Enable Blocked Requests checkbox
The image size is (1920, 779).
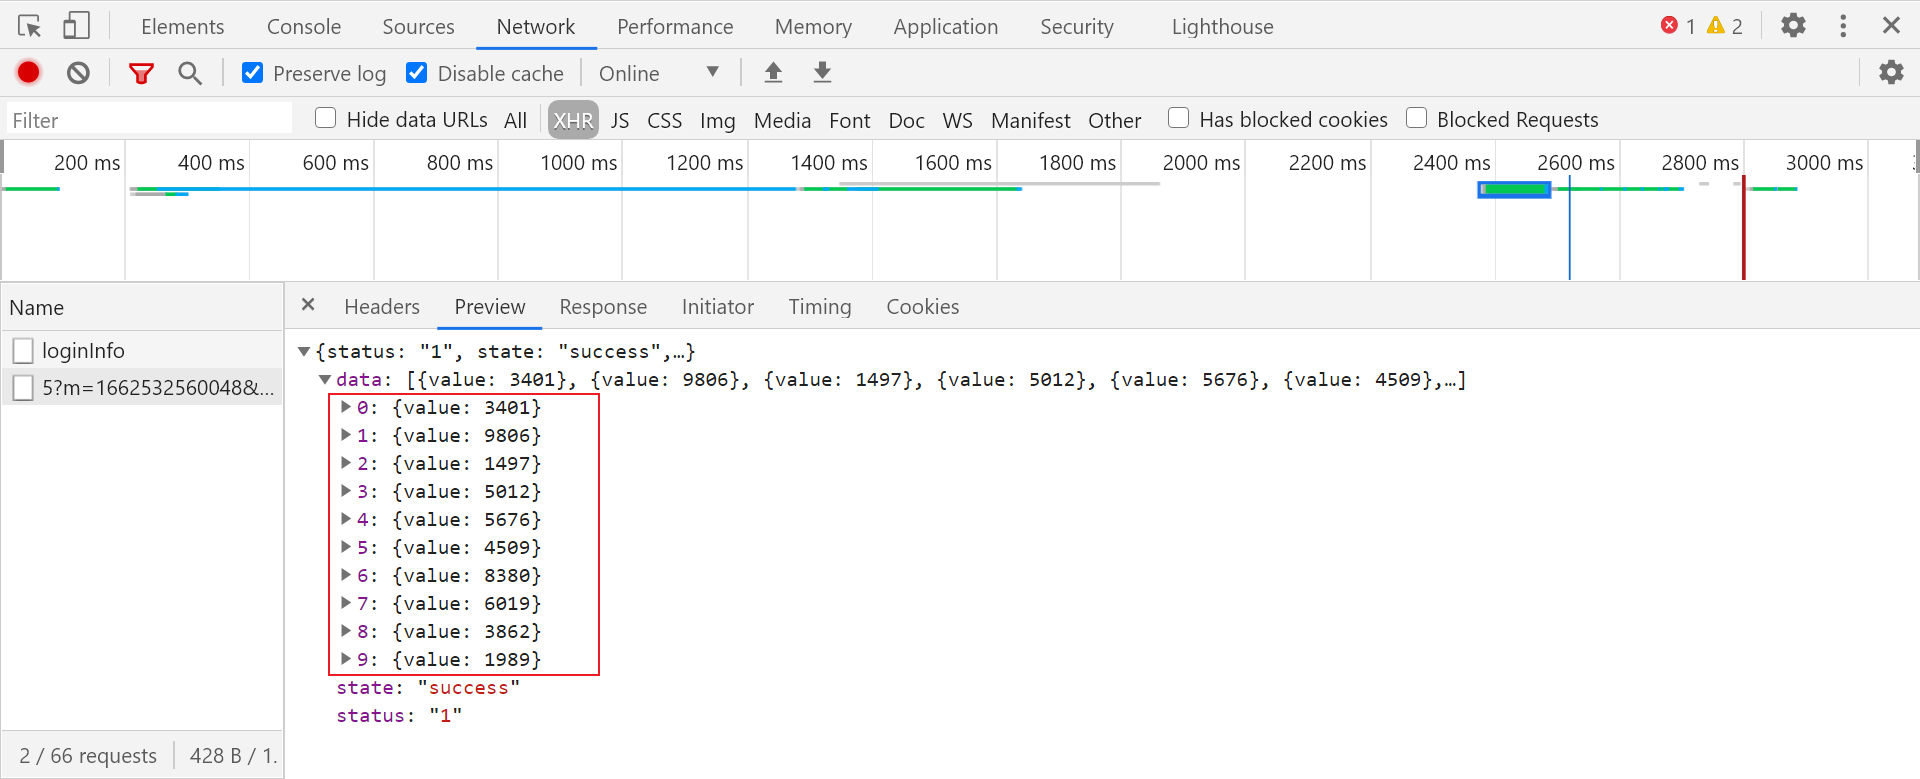[x=1416, y=118]
